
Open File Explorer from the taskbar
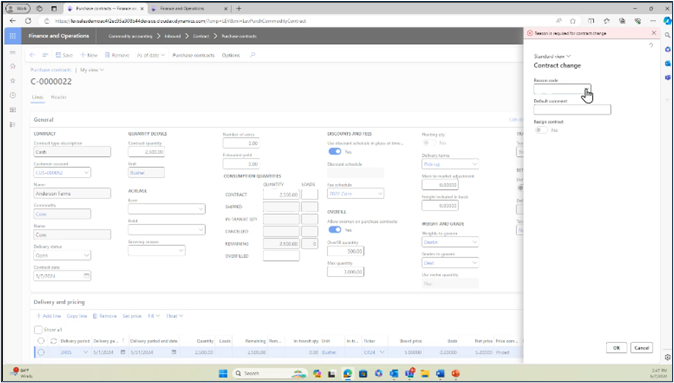point(425,374)
